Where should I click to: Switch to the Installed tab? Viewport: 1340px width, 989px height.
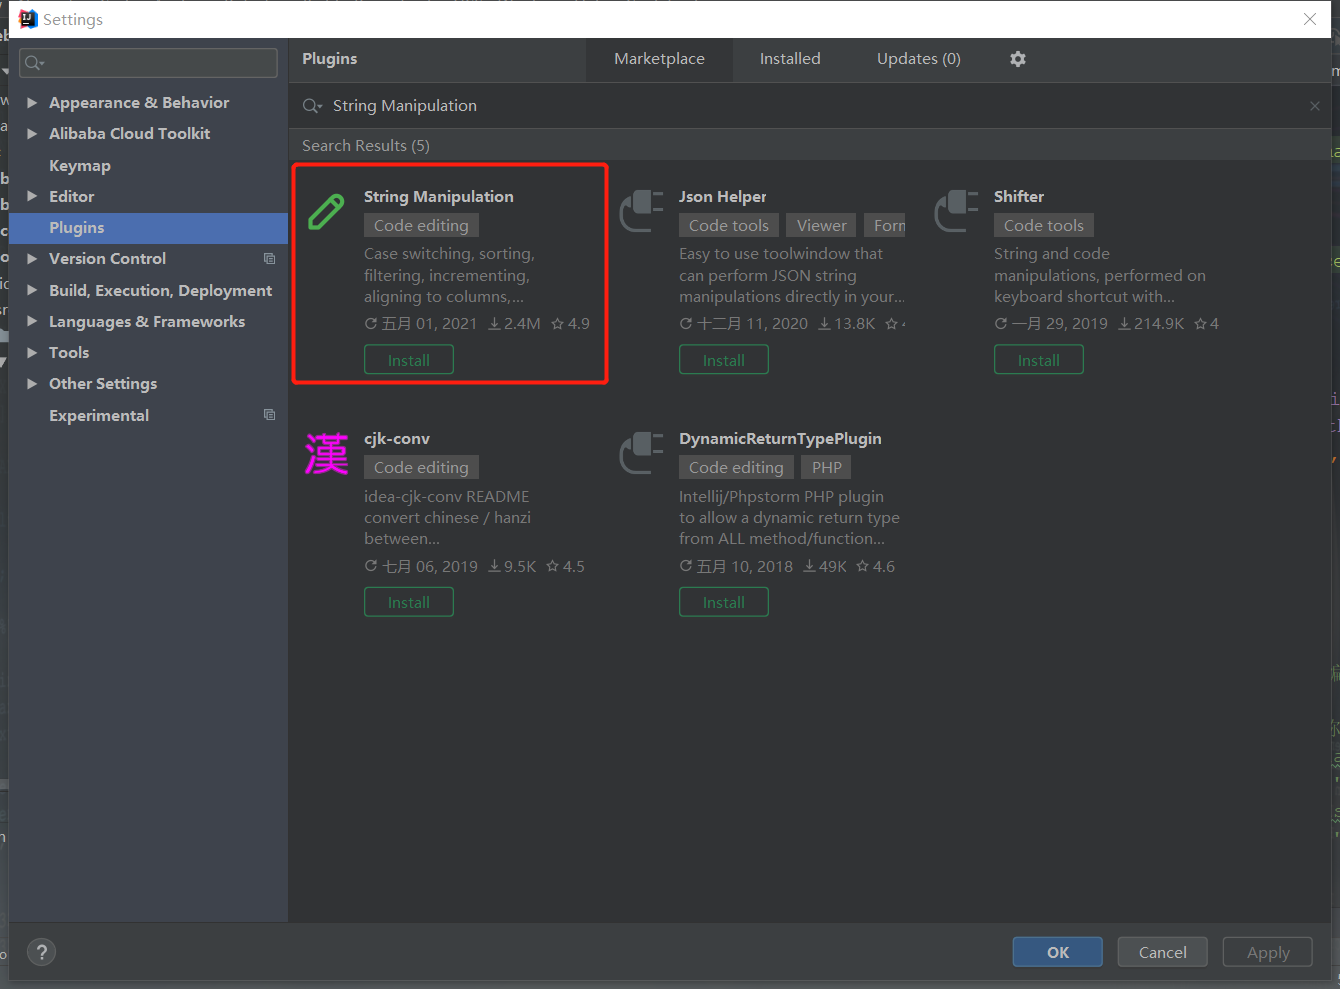[x=790, y=59]
